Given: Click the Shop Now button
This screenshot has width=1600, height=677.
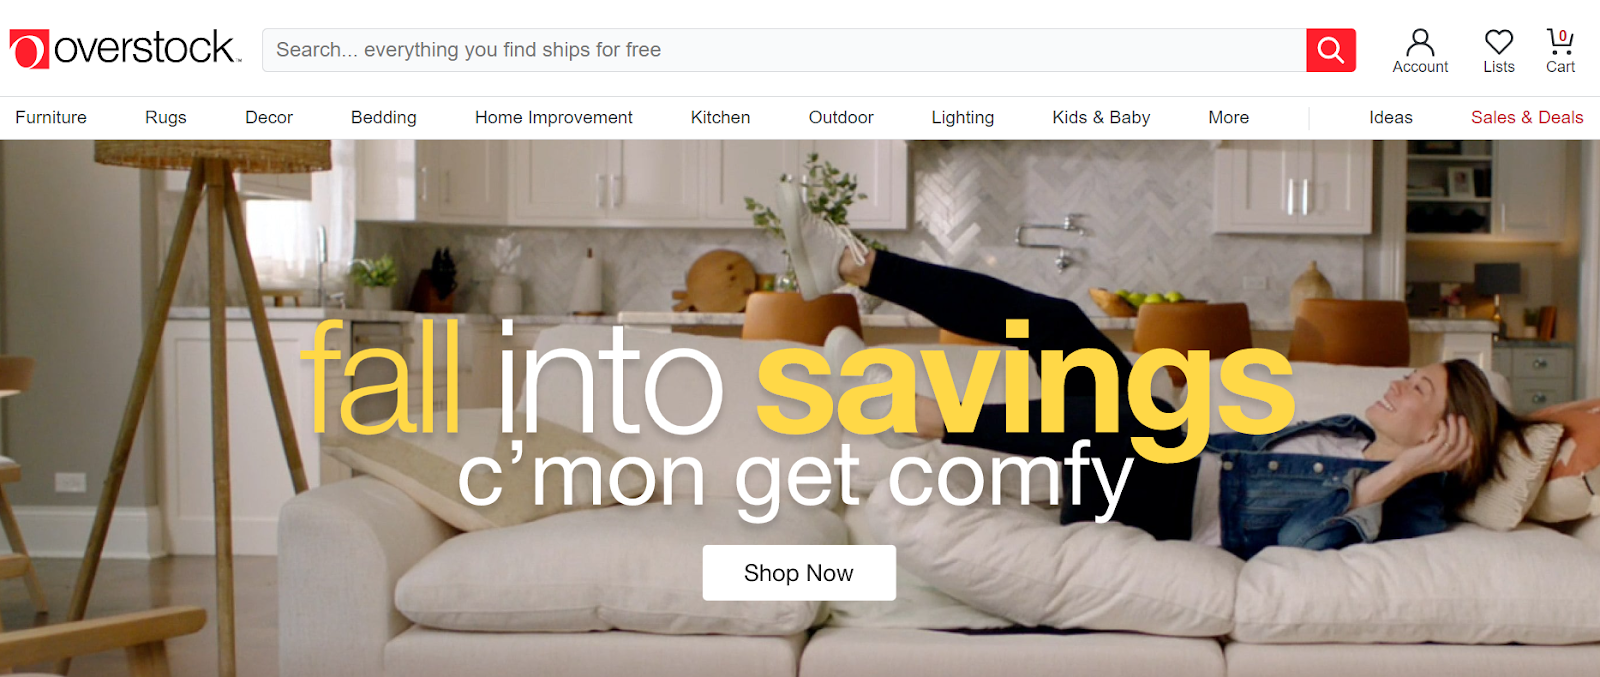Looking at the screenshot, I should pyautogui.click(x=799, y=573).
